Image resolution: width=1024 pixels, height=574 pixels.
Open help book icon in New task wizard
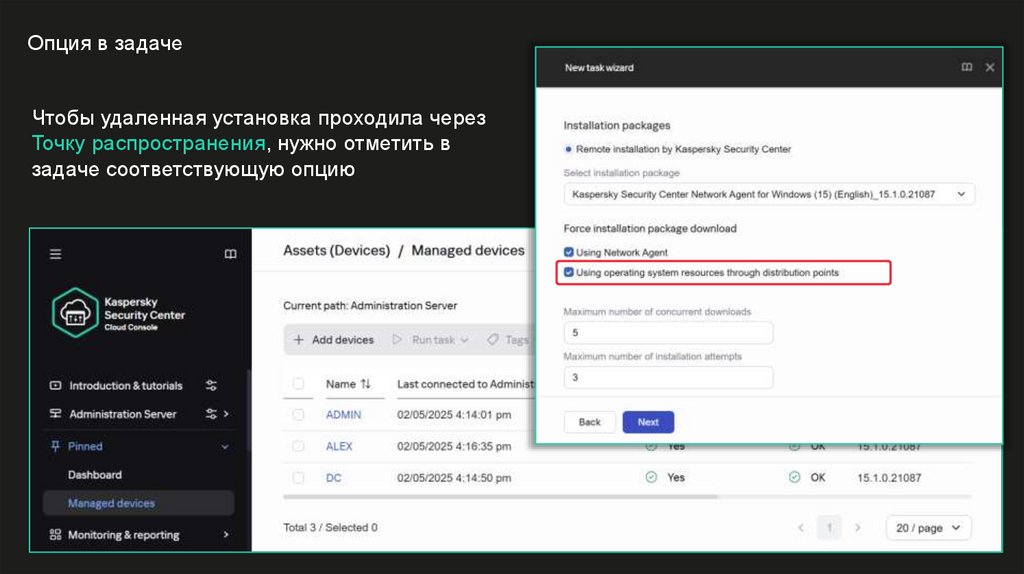pyautogui.click(x=967, y=67)
